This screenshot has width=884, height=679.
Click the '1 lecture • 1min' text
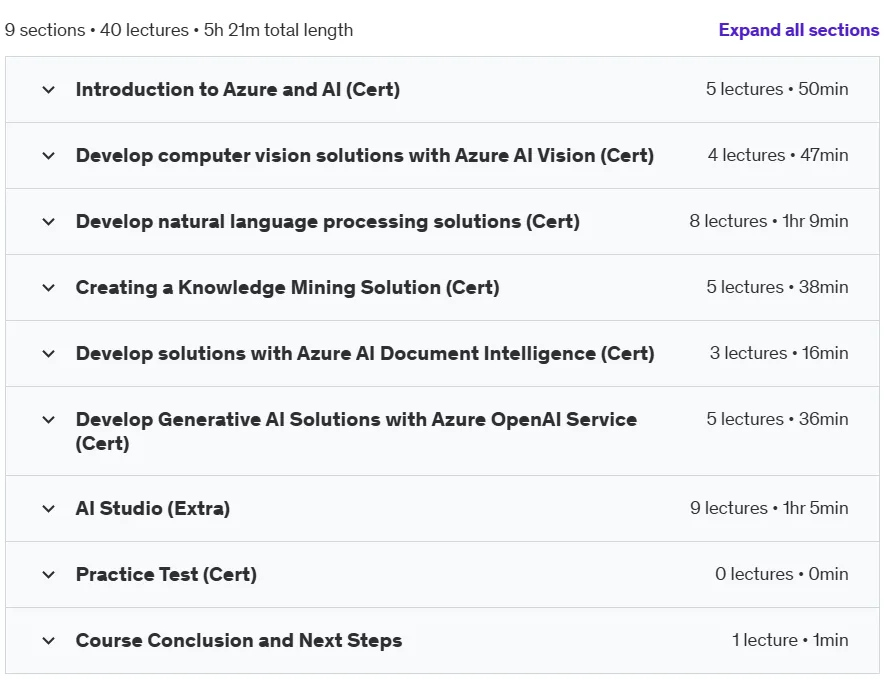tap(790, 640)
